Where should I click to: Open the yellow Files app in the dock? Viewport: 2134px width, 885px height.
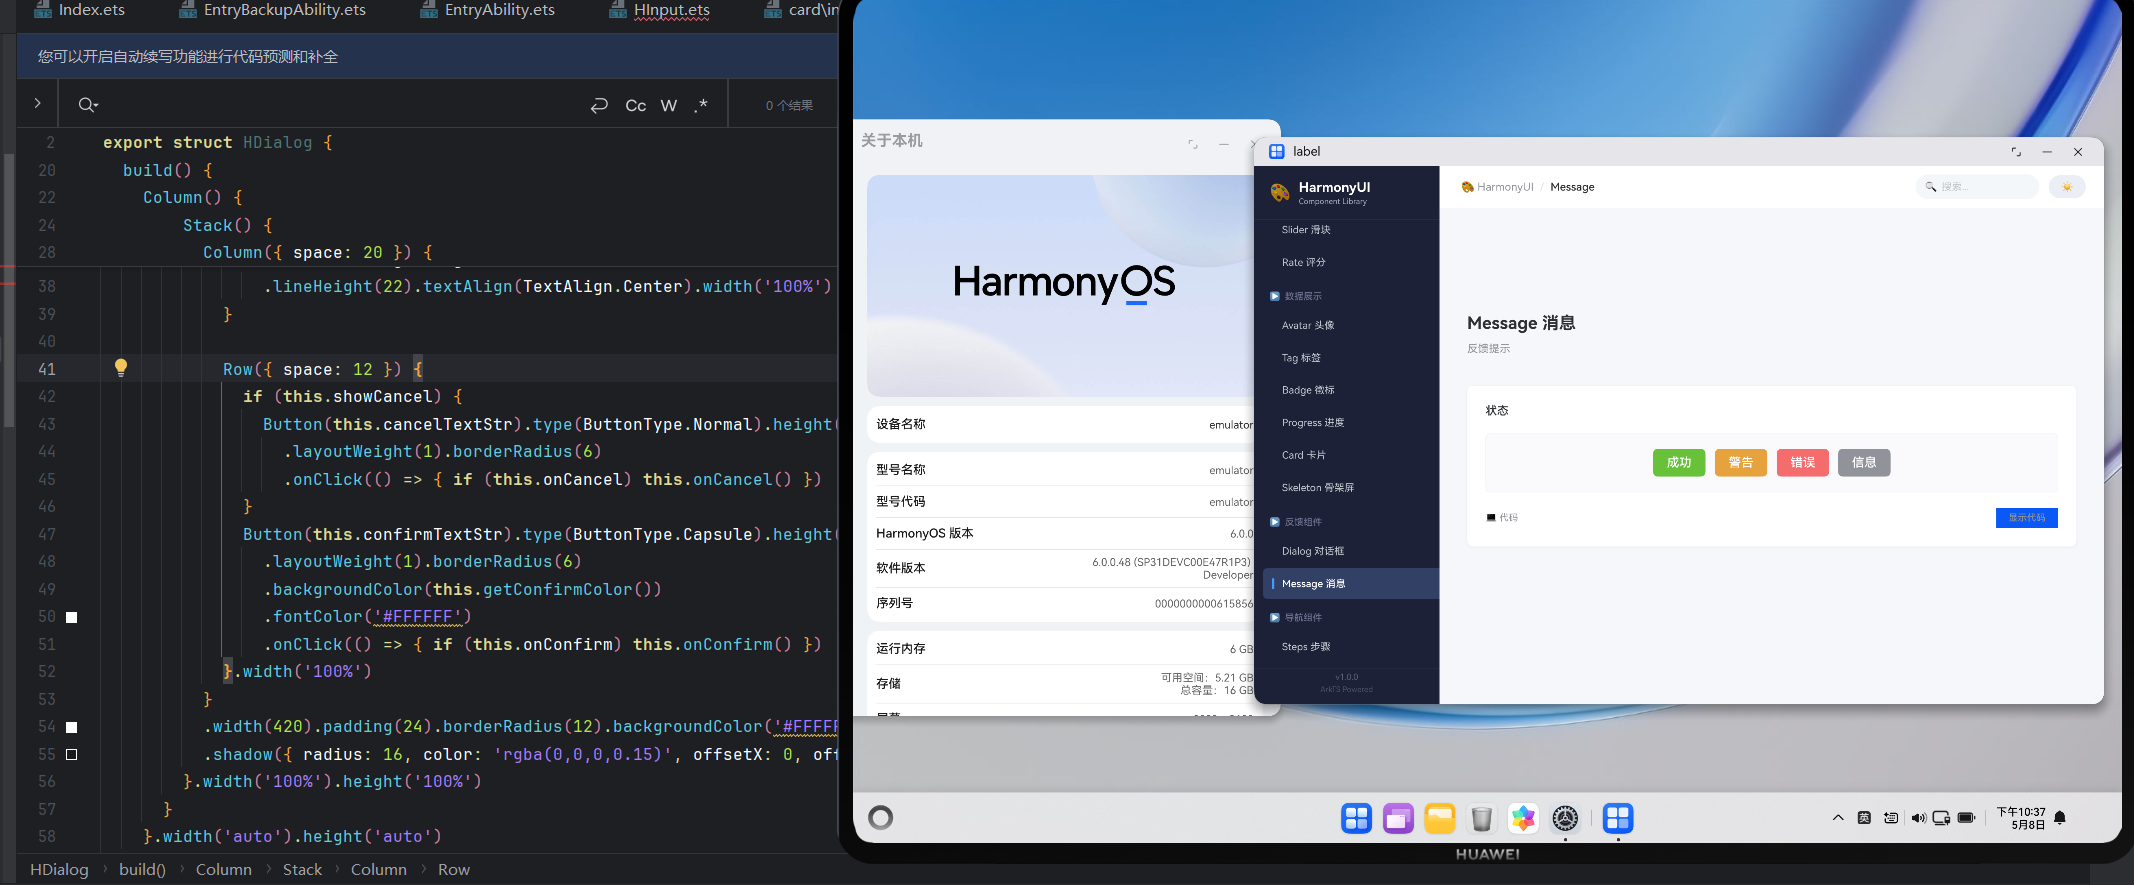1440,818
